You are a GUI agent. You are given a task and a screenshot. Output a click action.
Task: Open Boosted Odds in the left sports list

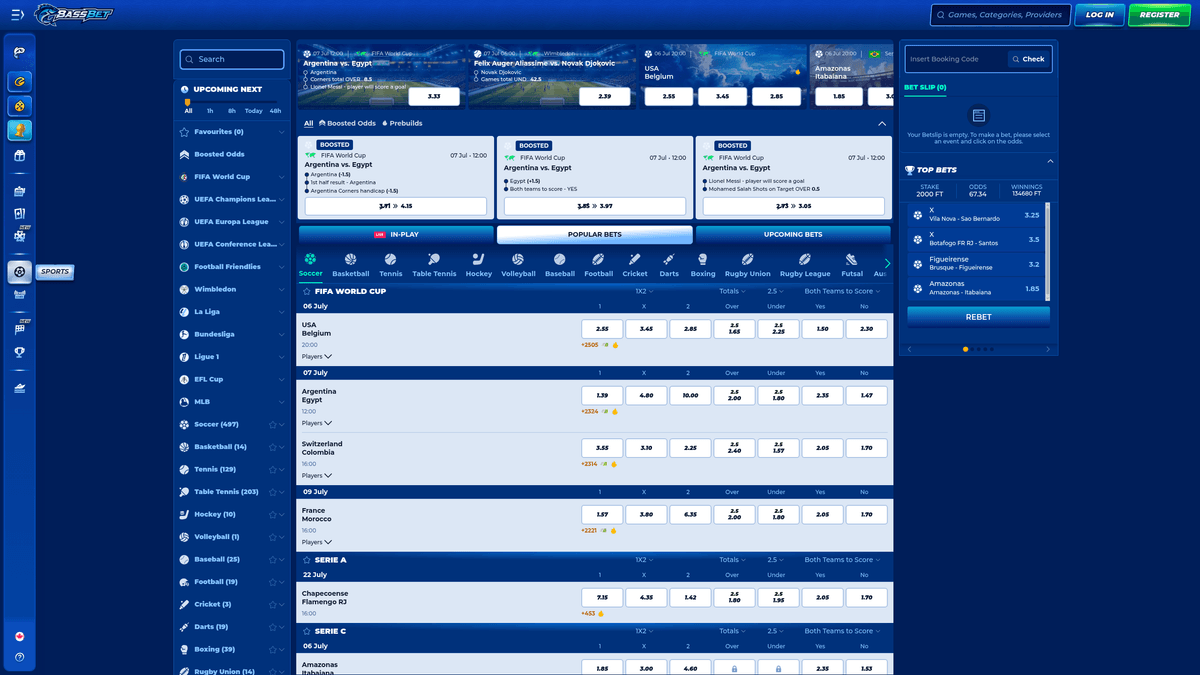(x=232, y=154)
